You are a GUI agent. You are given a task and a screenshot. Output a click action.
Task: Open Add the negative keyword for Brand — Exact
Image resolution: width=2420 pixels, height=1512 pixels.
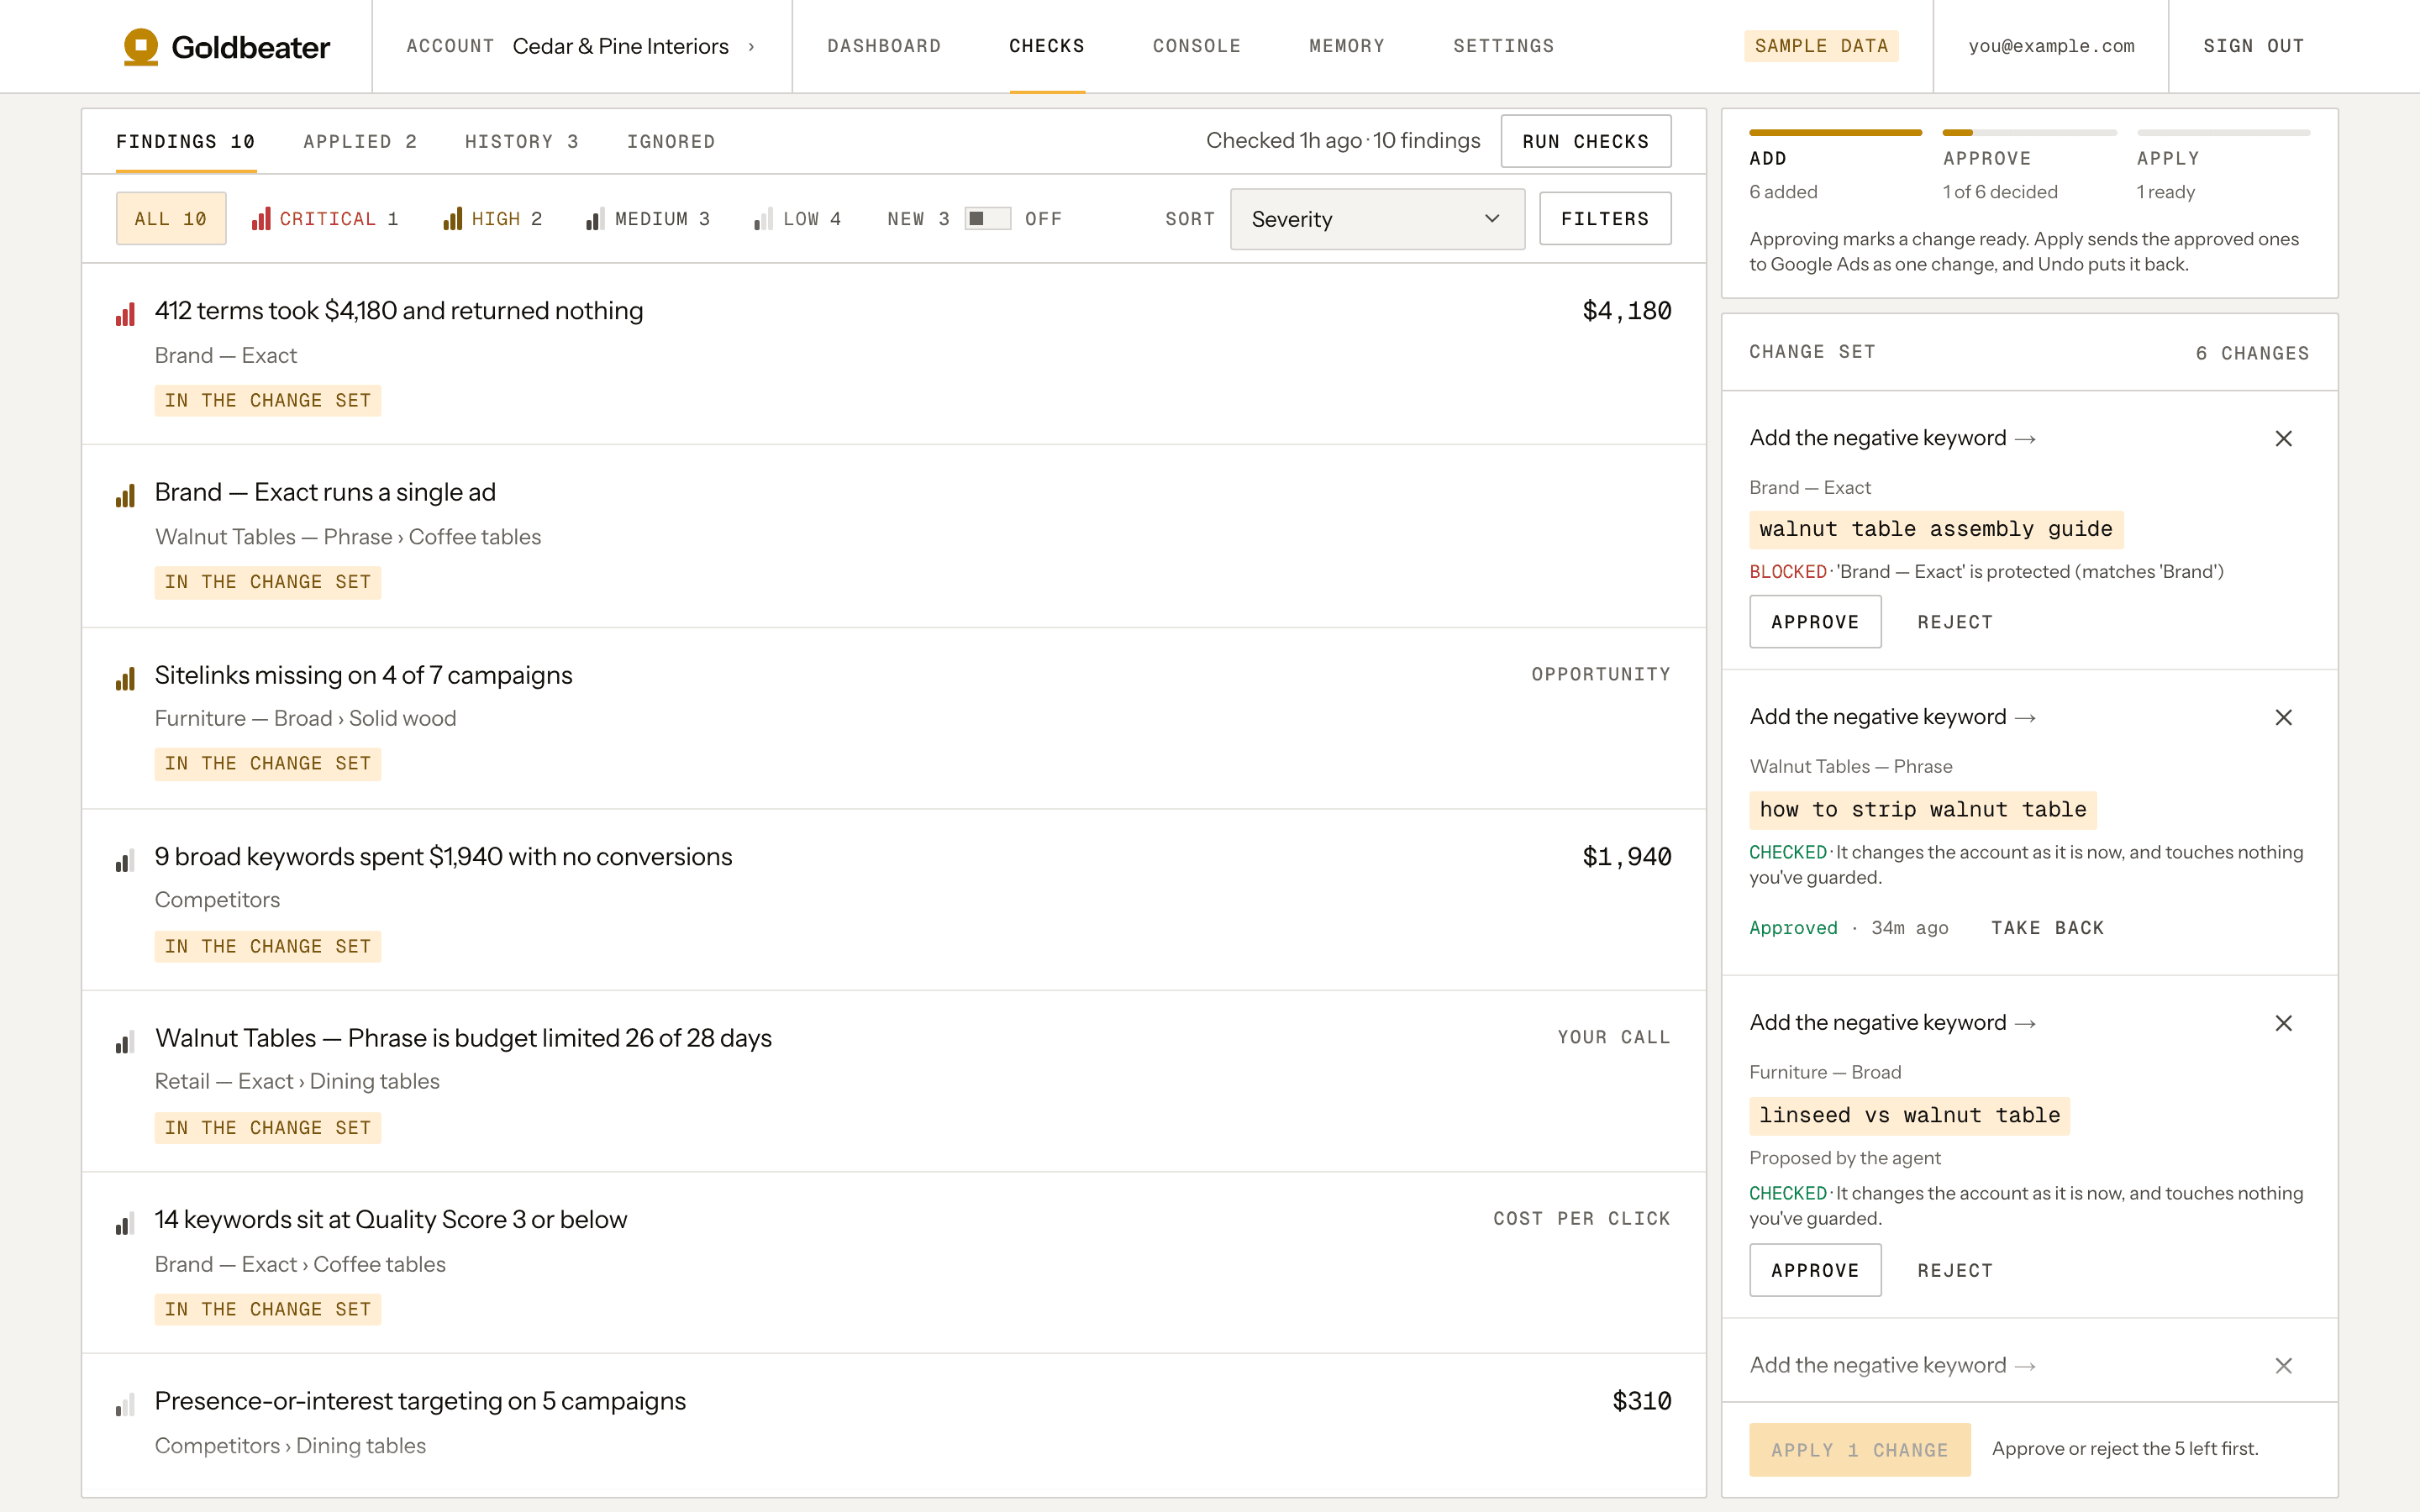point(1892,438)
